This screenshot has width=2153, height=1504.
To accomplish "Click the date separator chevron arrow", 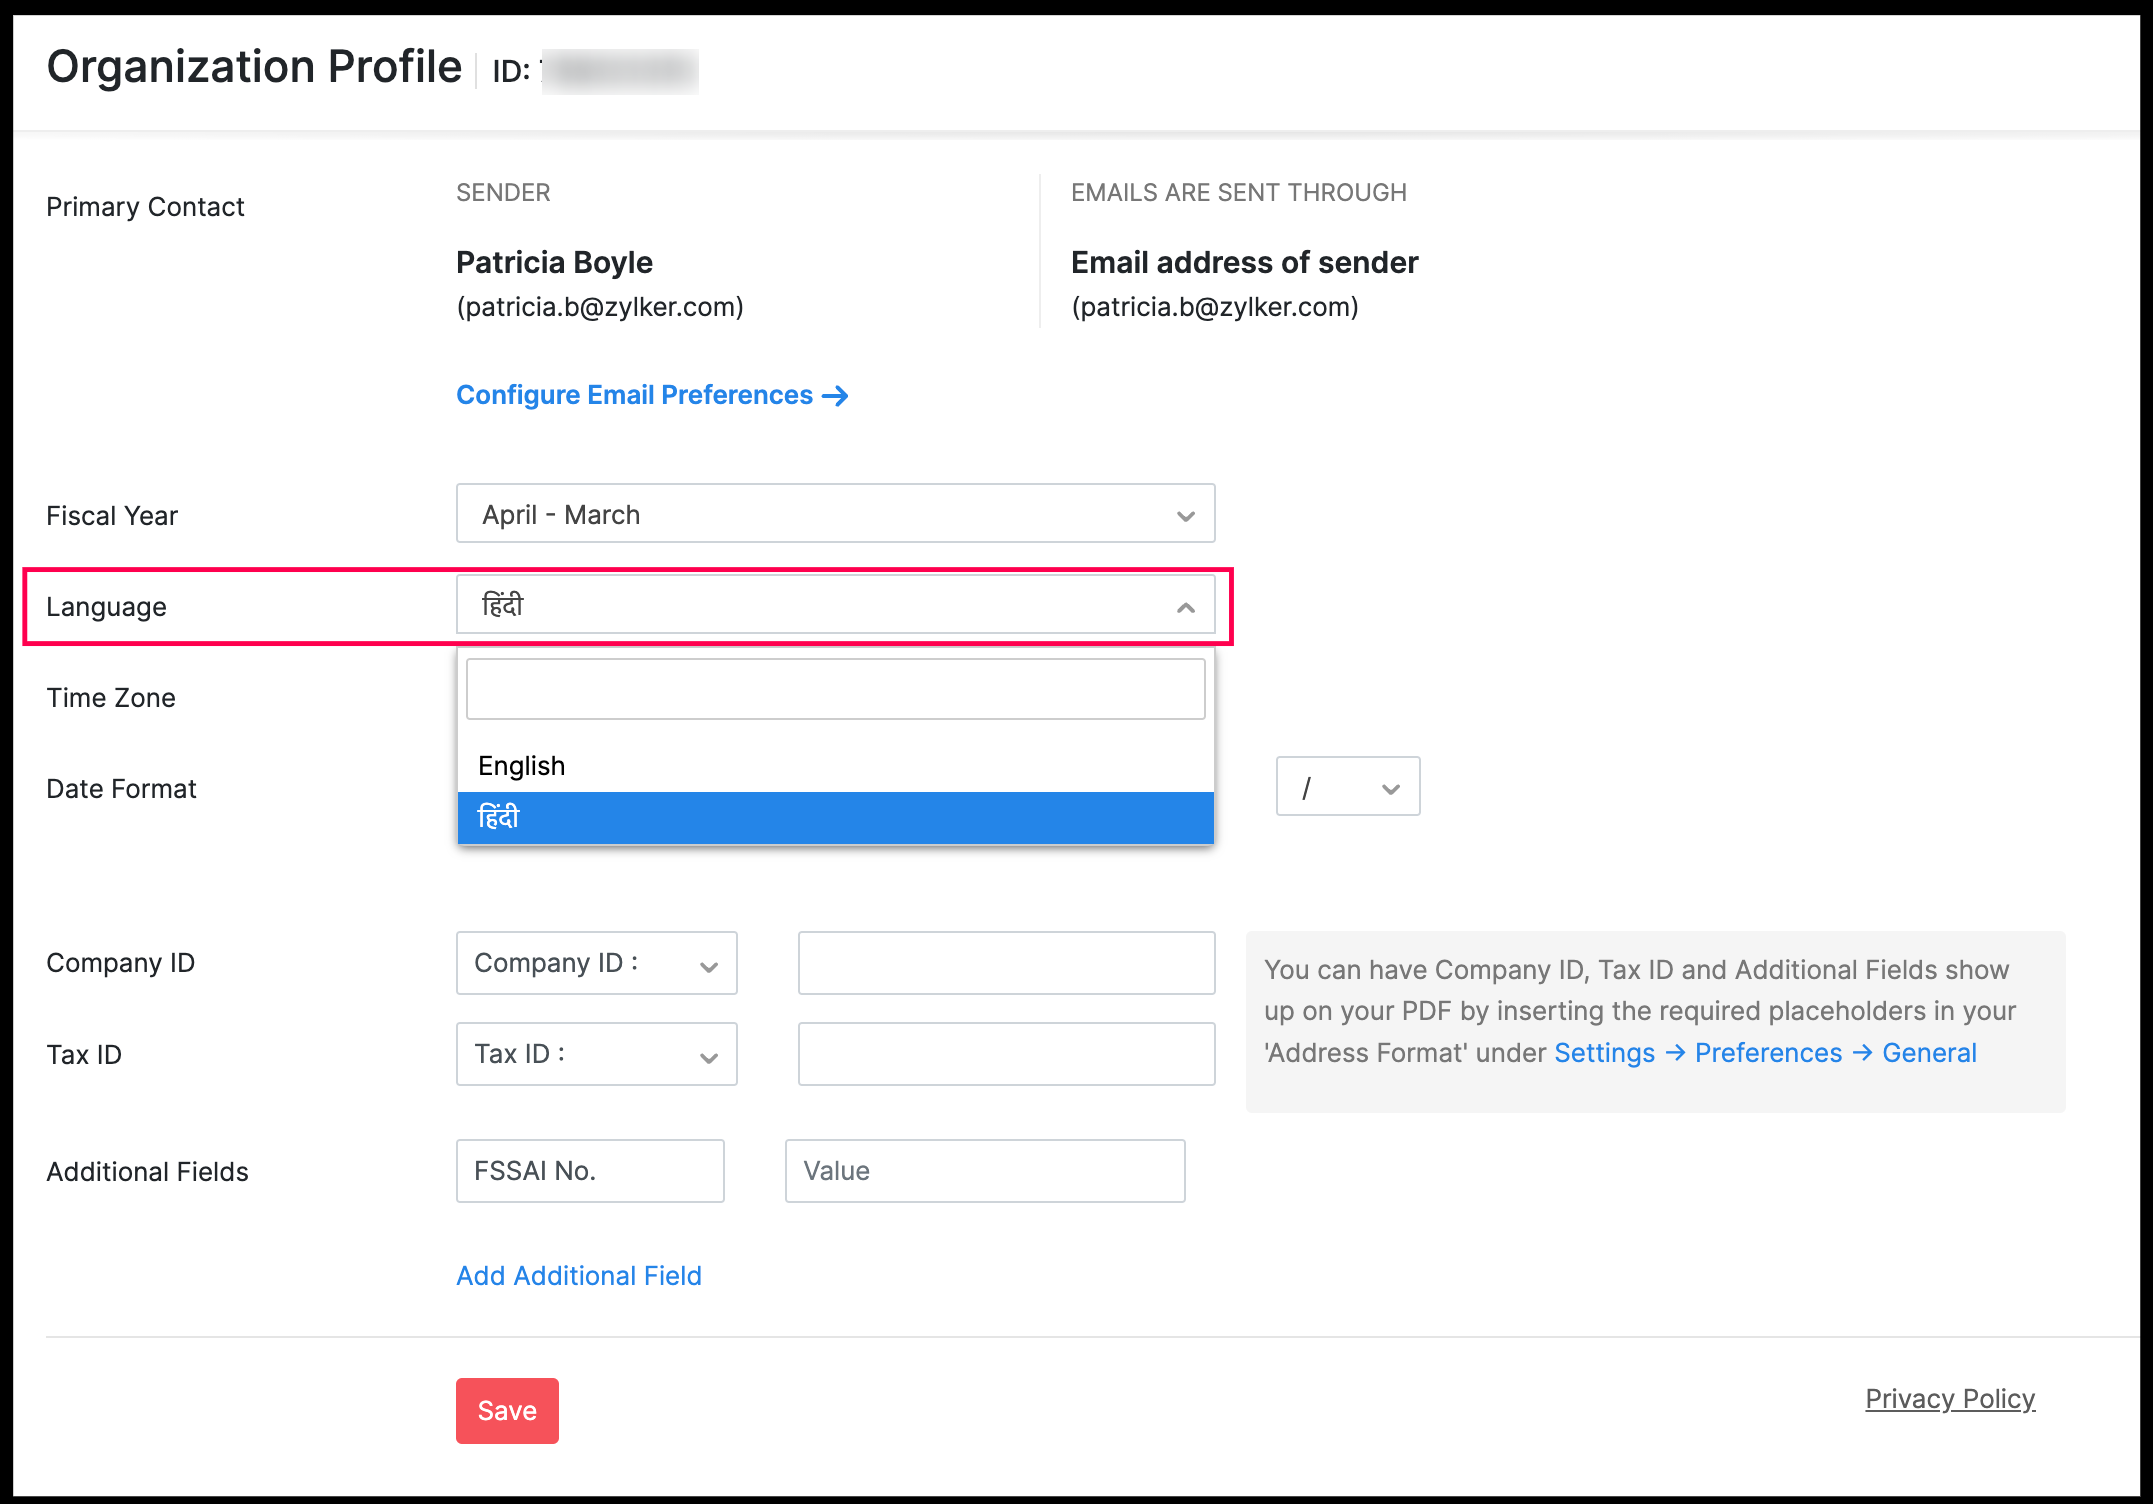I will pyautogui.click(x=1390, y=789).
